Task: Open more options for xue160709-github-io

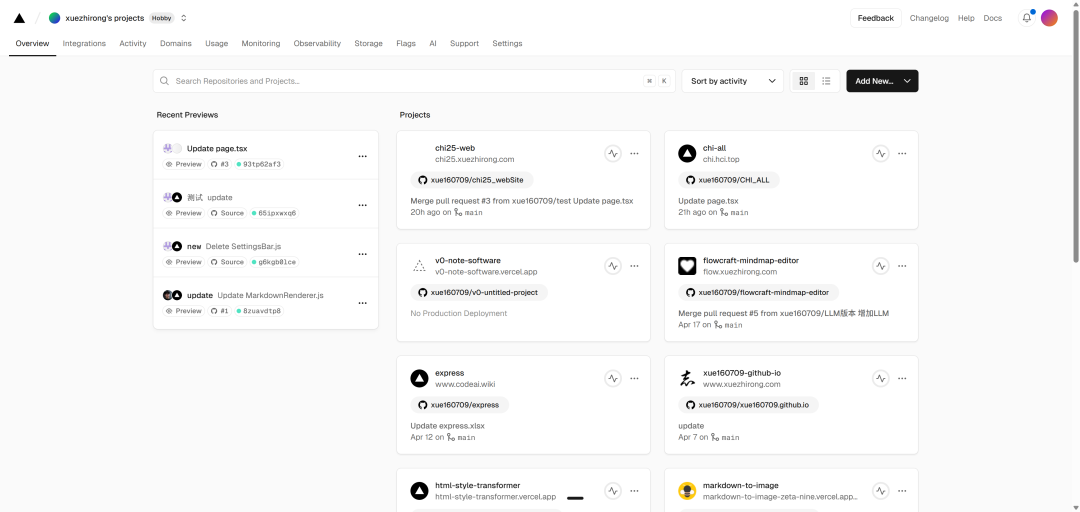Action: pos(902,378)
